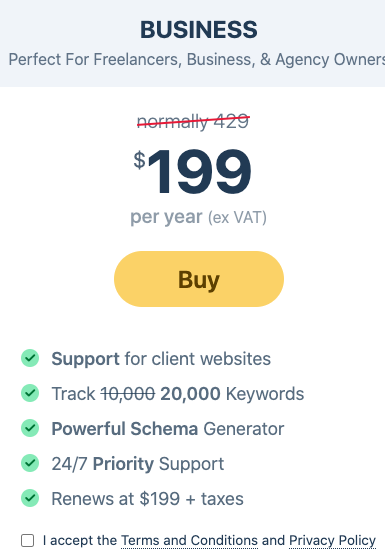385x557 pixels.
Task: Click the '(ex VAT)' note
Action: [x=237, y=217]
